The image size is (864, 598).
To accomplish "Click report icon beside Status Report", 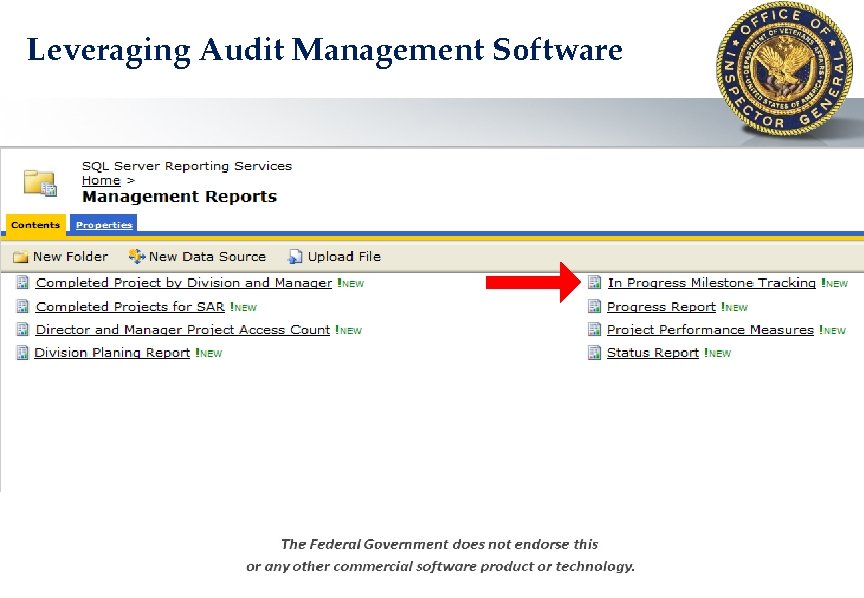I will click(595, 352).
